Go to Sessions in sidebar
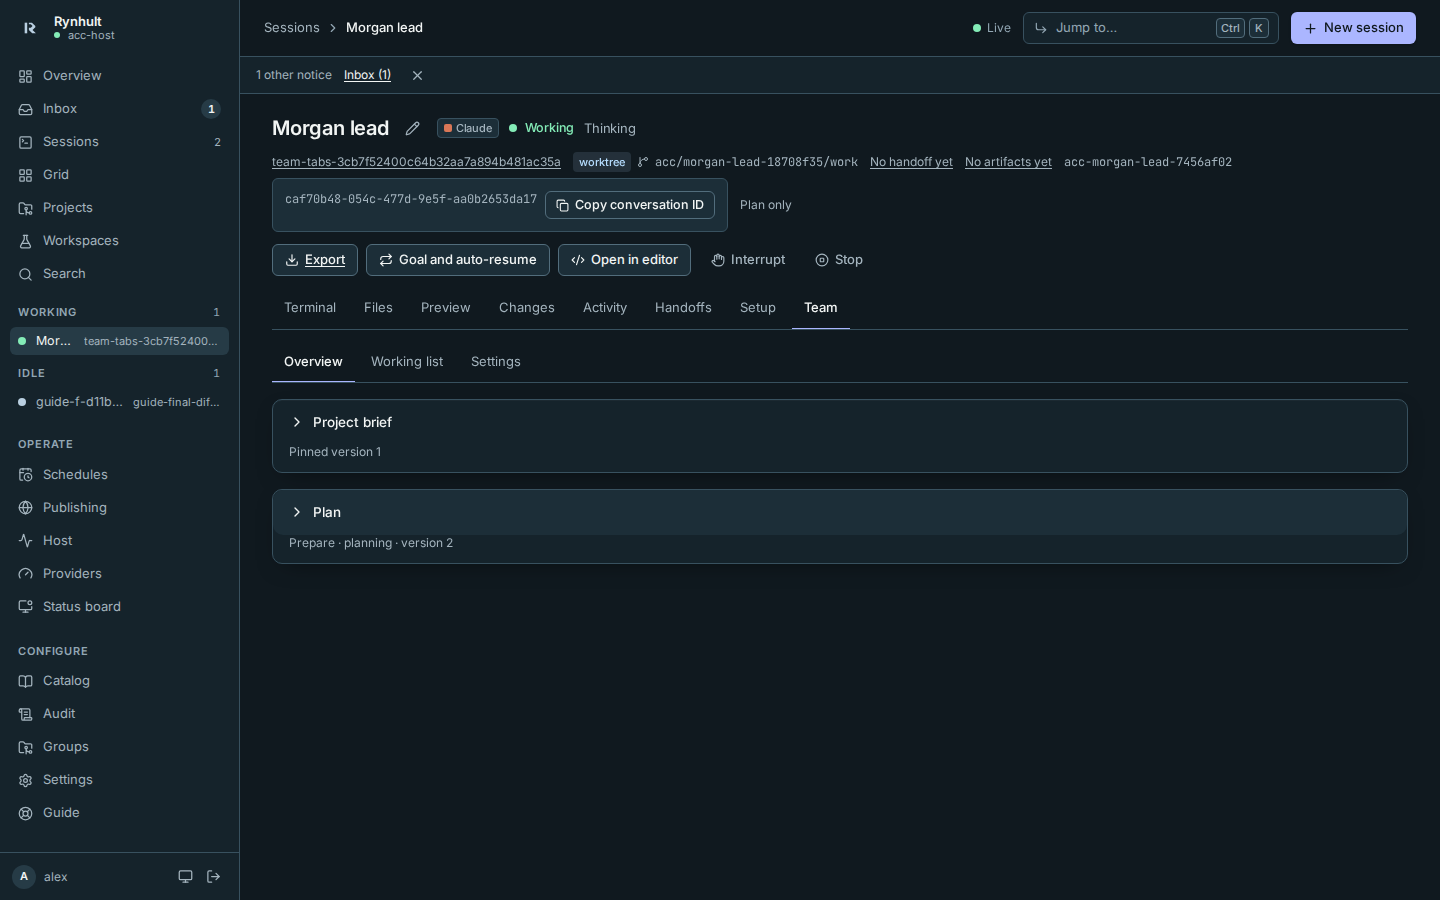The image size is (1440, 900). (119, 142)
